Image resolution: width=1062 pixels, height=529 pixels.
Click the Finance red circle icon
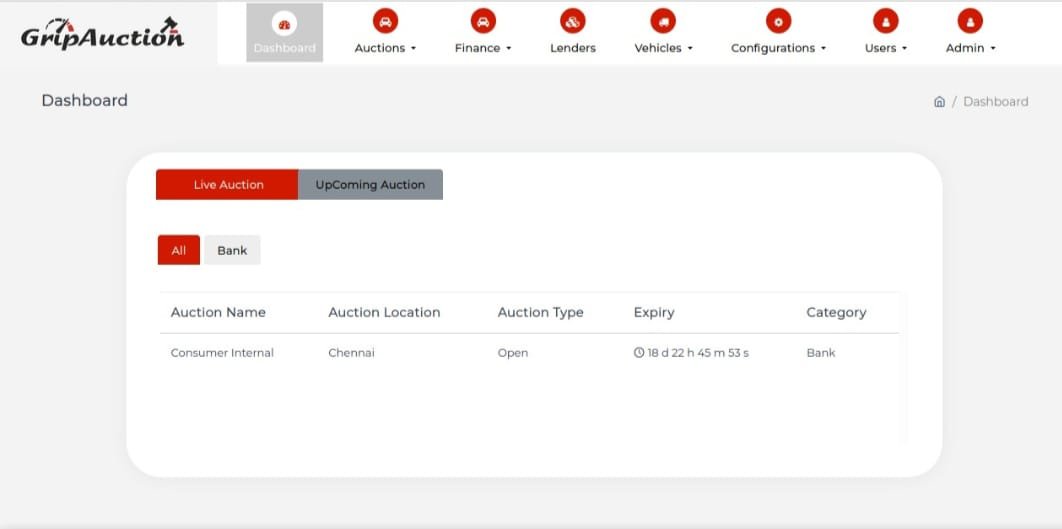[483, 21]
